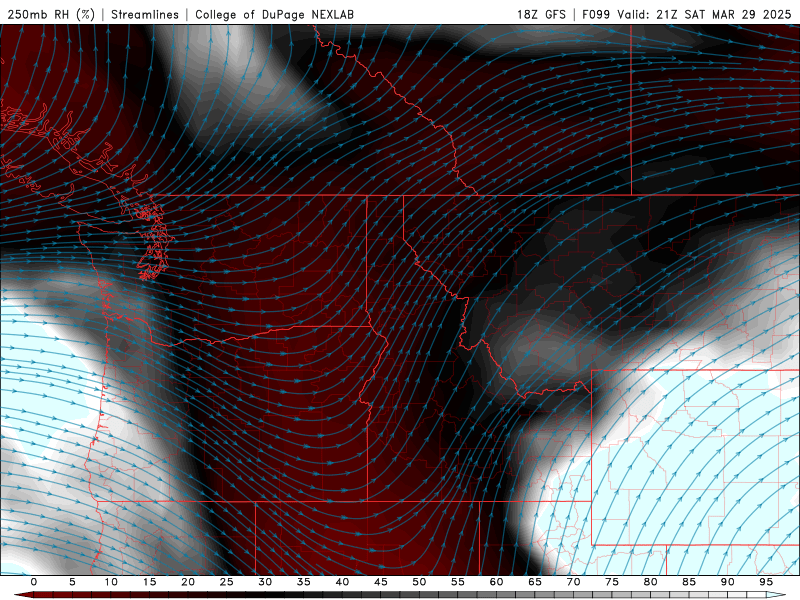Click the color bar value 30
The height and width of the screenshot is (600, 800).
(x=265, y=582)
